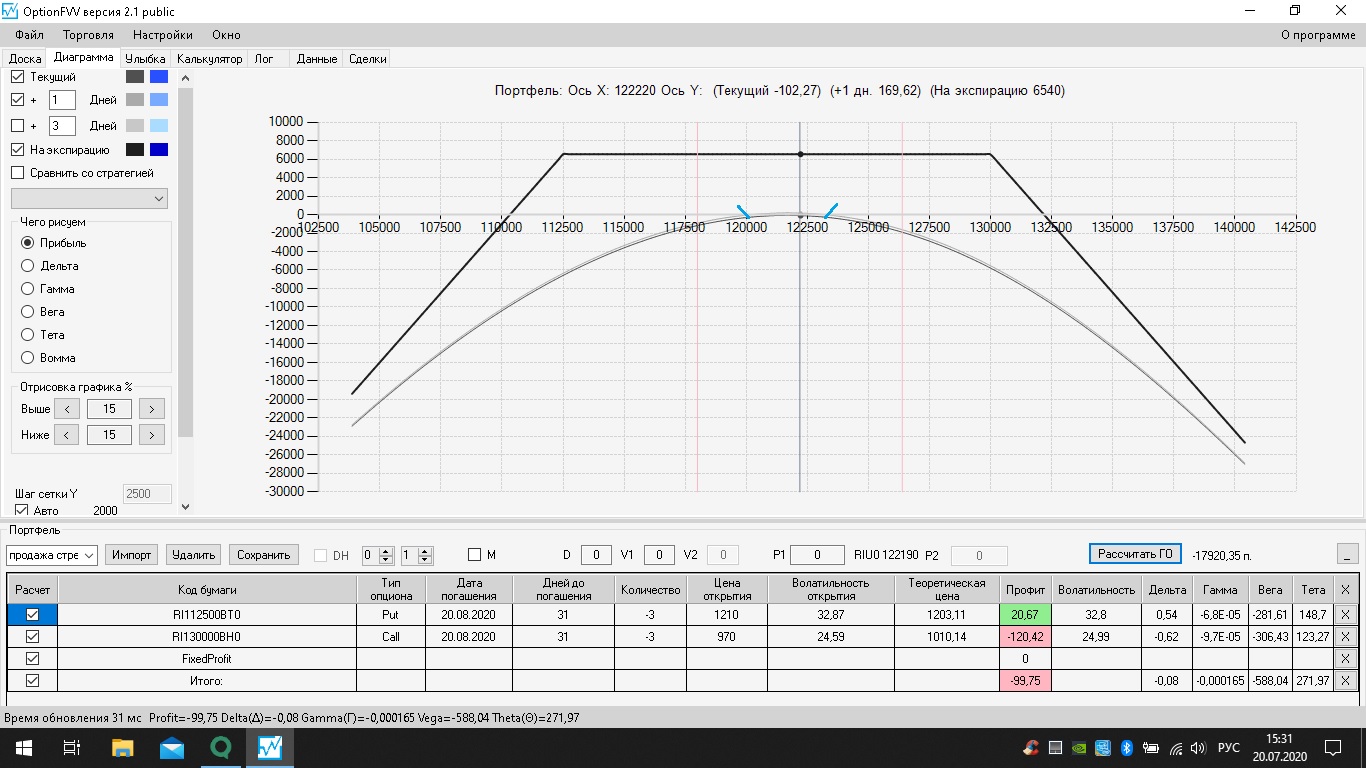
Task: Click the Импорт button
Action: [x=131, y=555]
